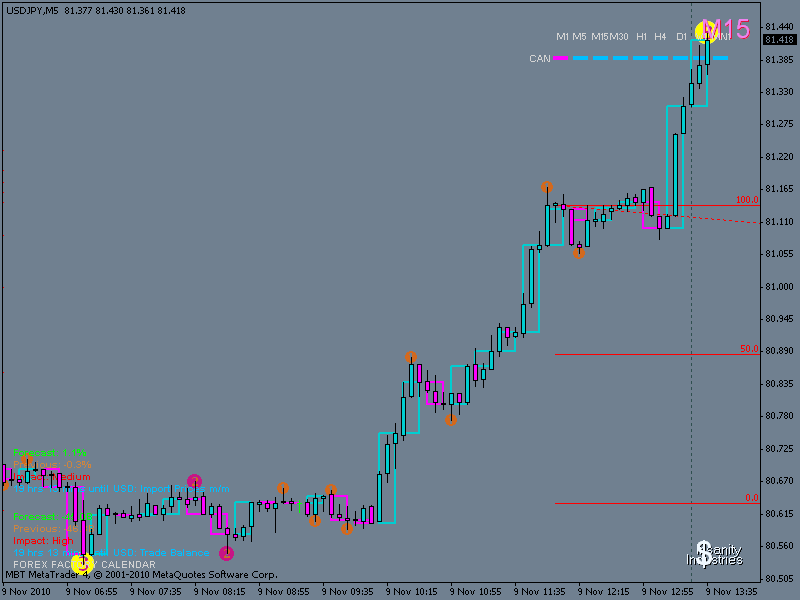Click the 9 Nov 11:35 time label

coord(539,592)
